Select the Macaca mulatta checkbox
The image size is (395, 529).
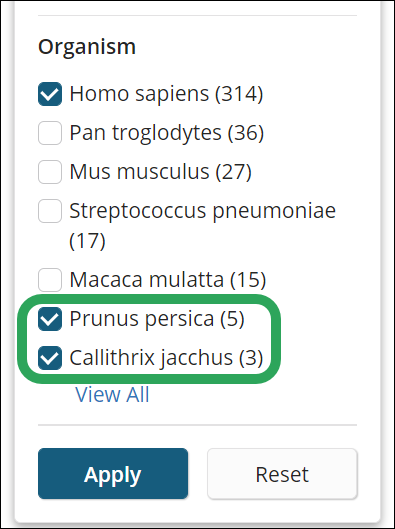tap(50, 280)
